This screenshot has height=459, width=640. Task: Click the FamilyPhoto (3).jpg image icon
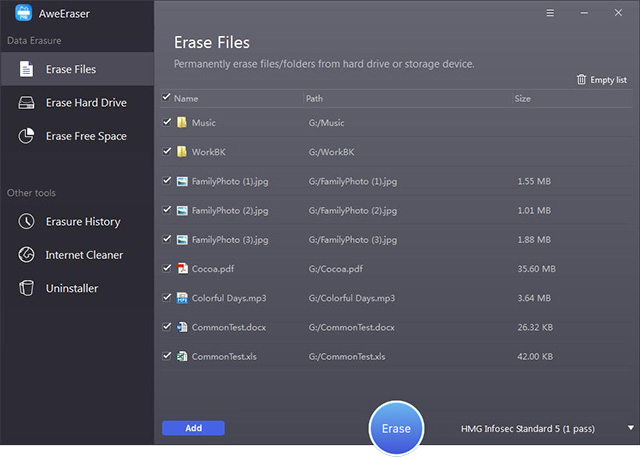182,239
